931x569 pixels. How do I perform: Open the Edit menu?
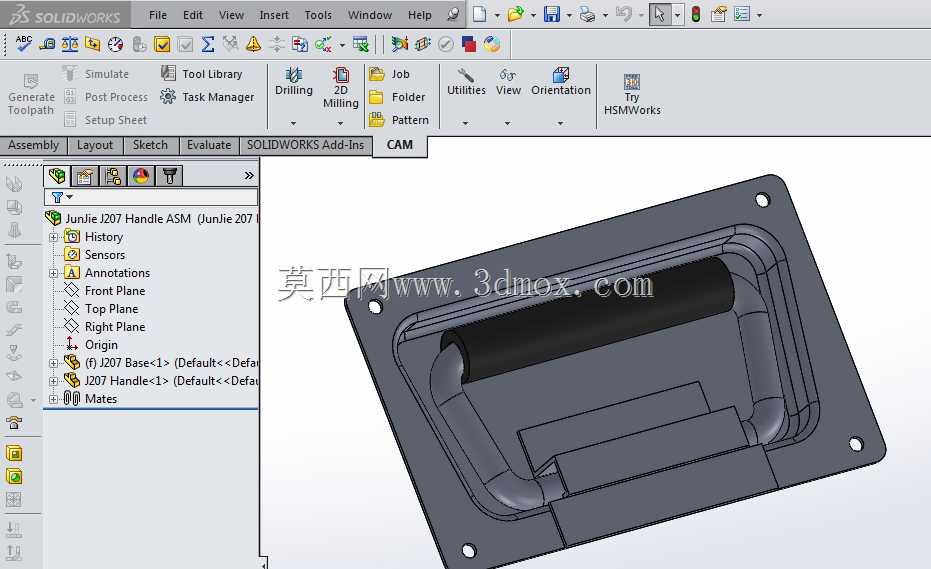point(192,15)
